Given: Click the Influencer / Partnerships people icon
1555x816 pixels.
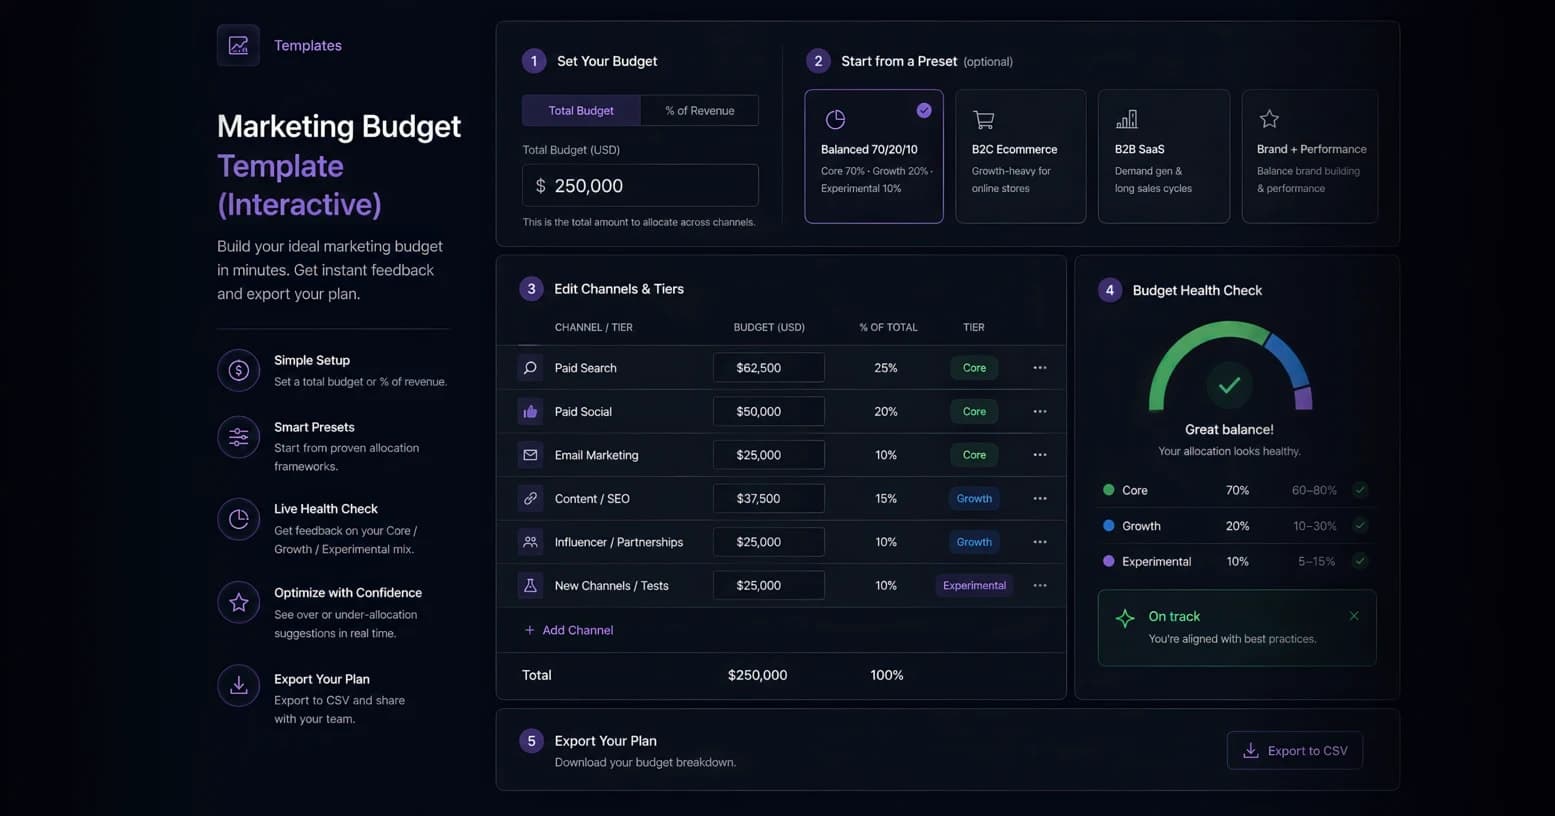Looking at the screenshot, I should coord(530,542).
